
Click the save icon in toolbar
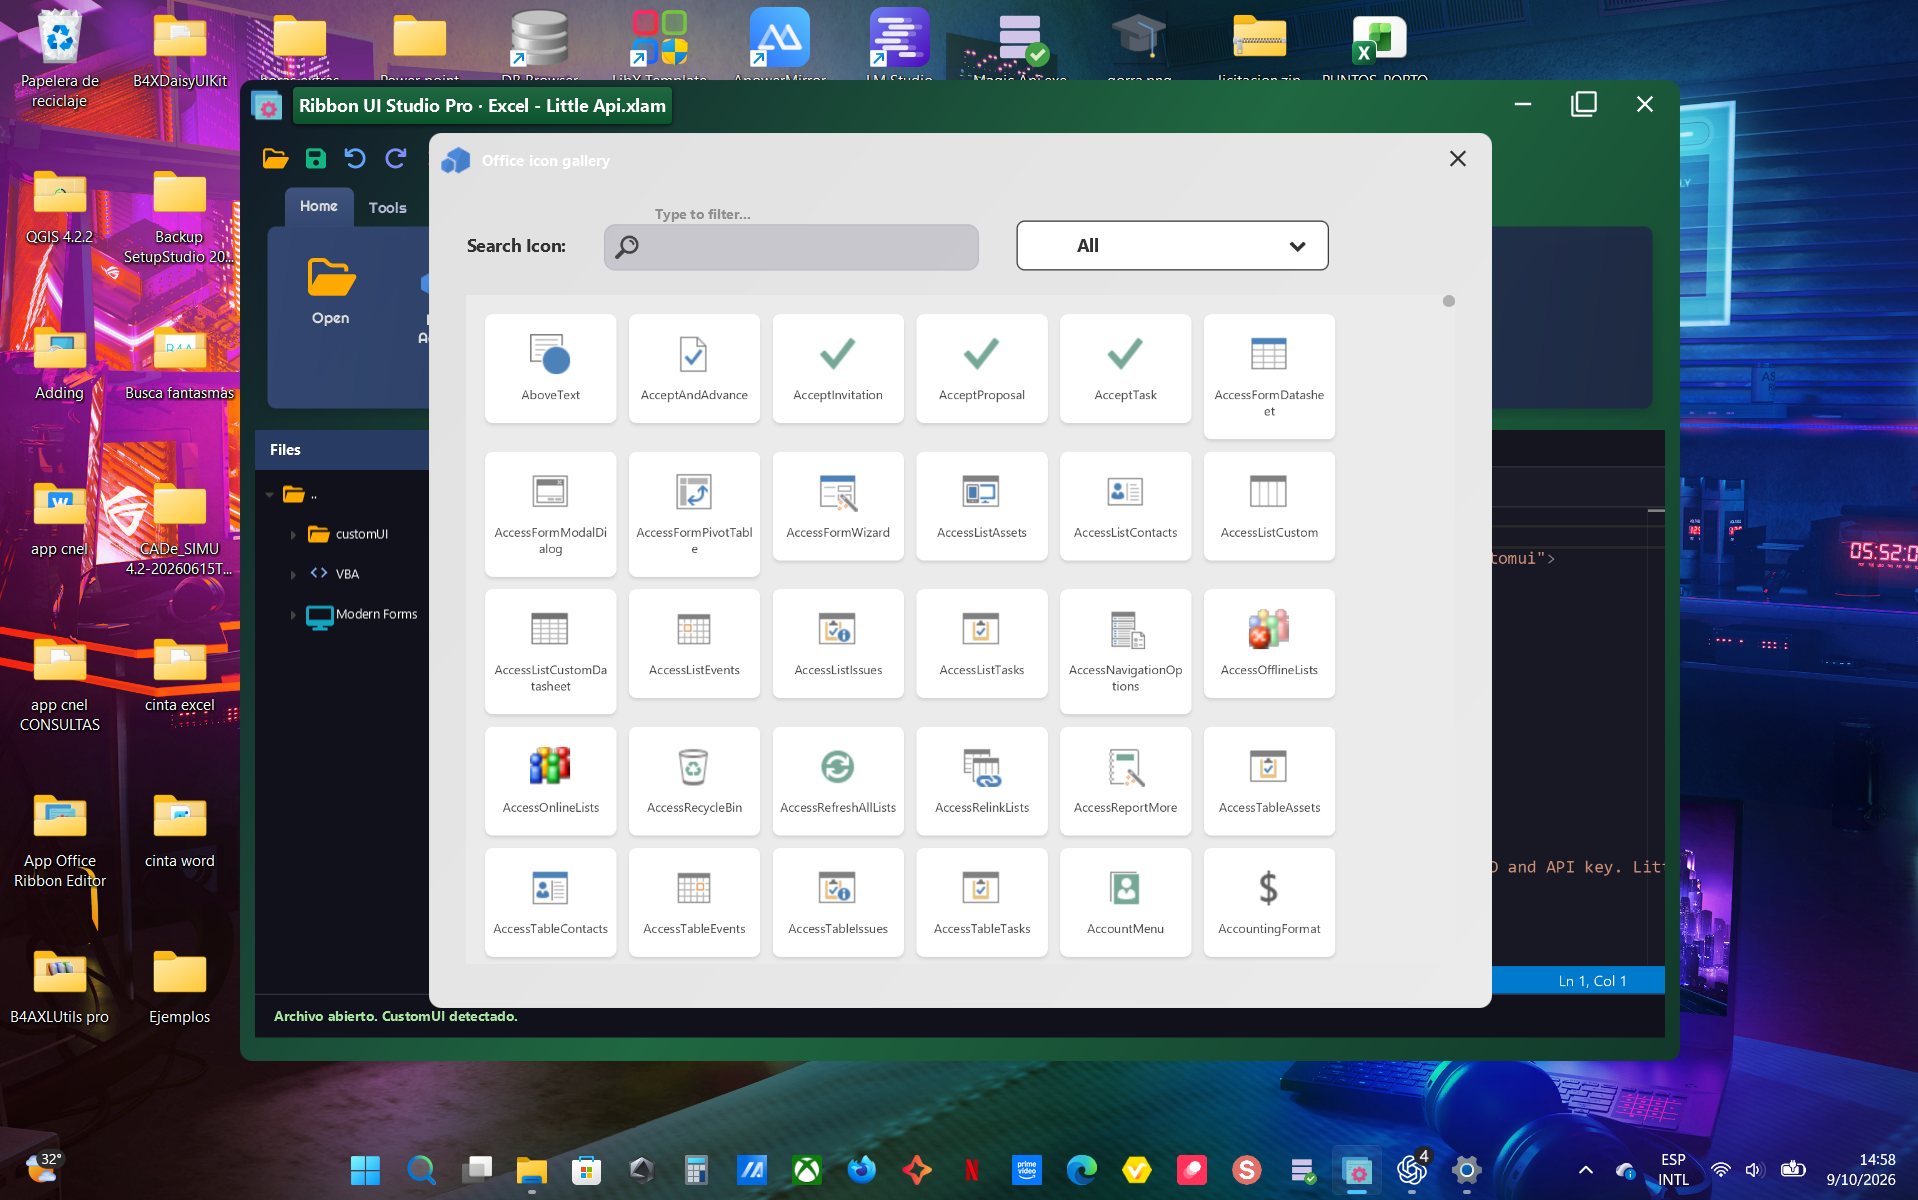[x=316, y=158]
